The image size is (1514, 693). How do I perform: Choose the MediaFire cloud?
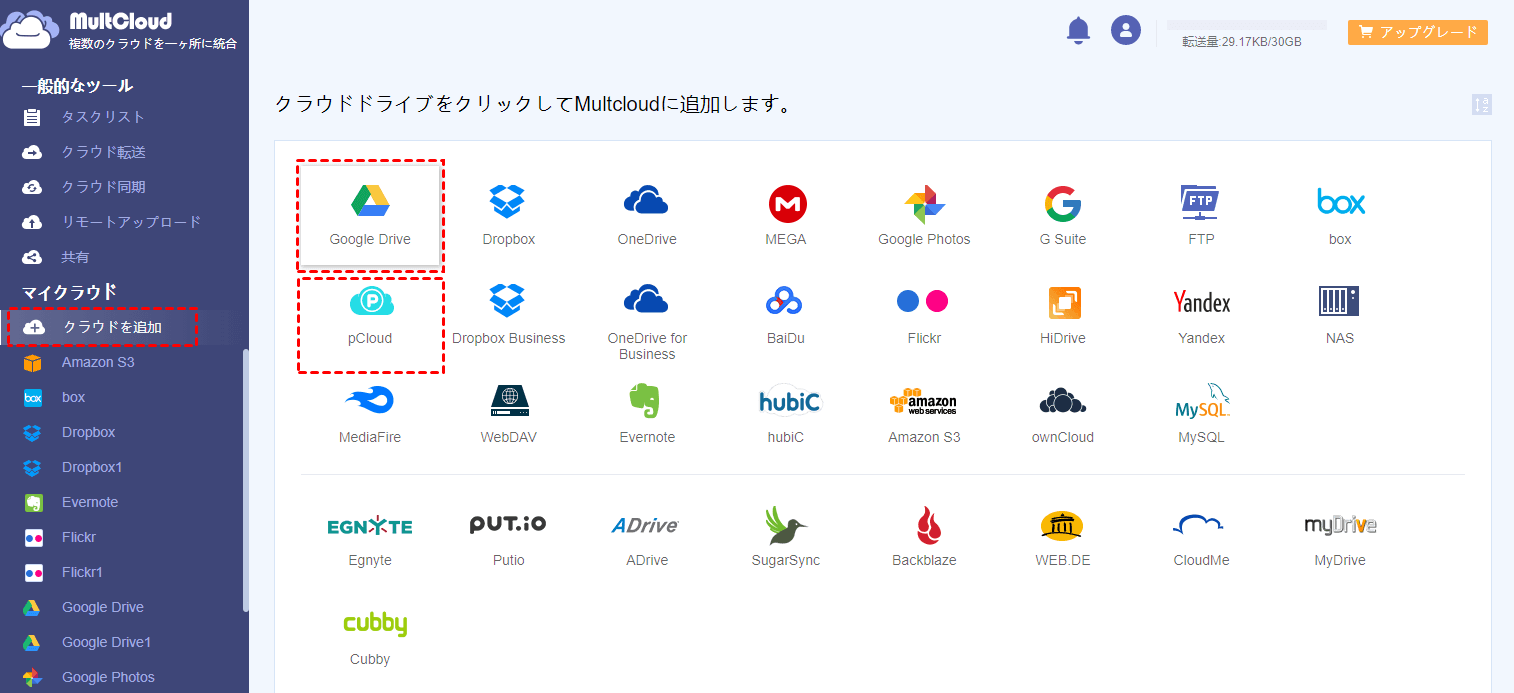point(370,415)
